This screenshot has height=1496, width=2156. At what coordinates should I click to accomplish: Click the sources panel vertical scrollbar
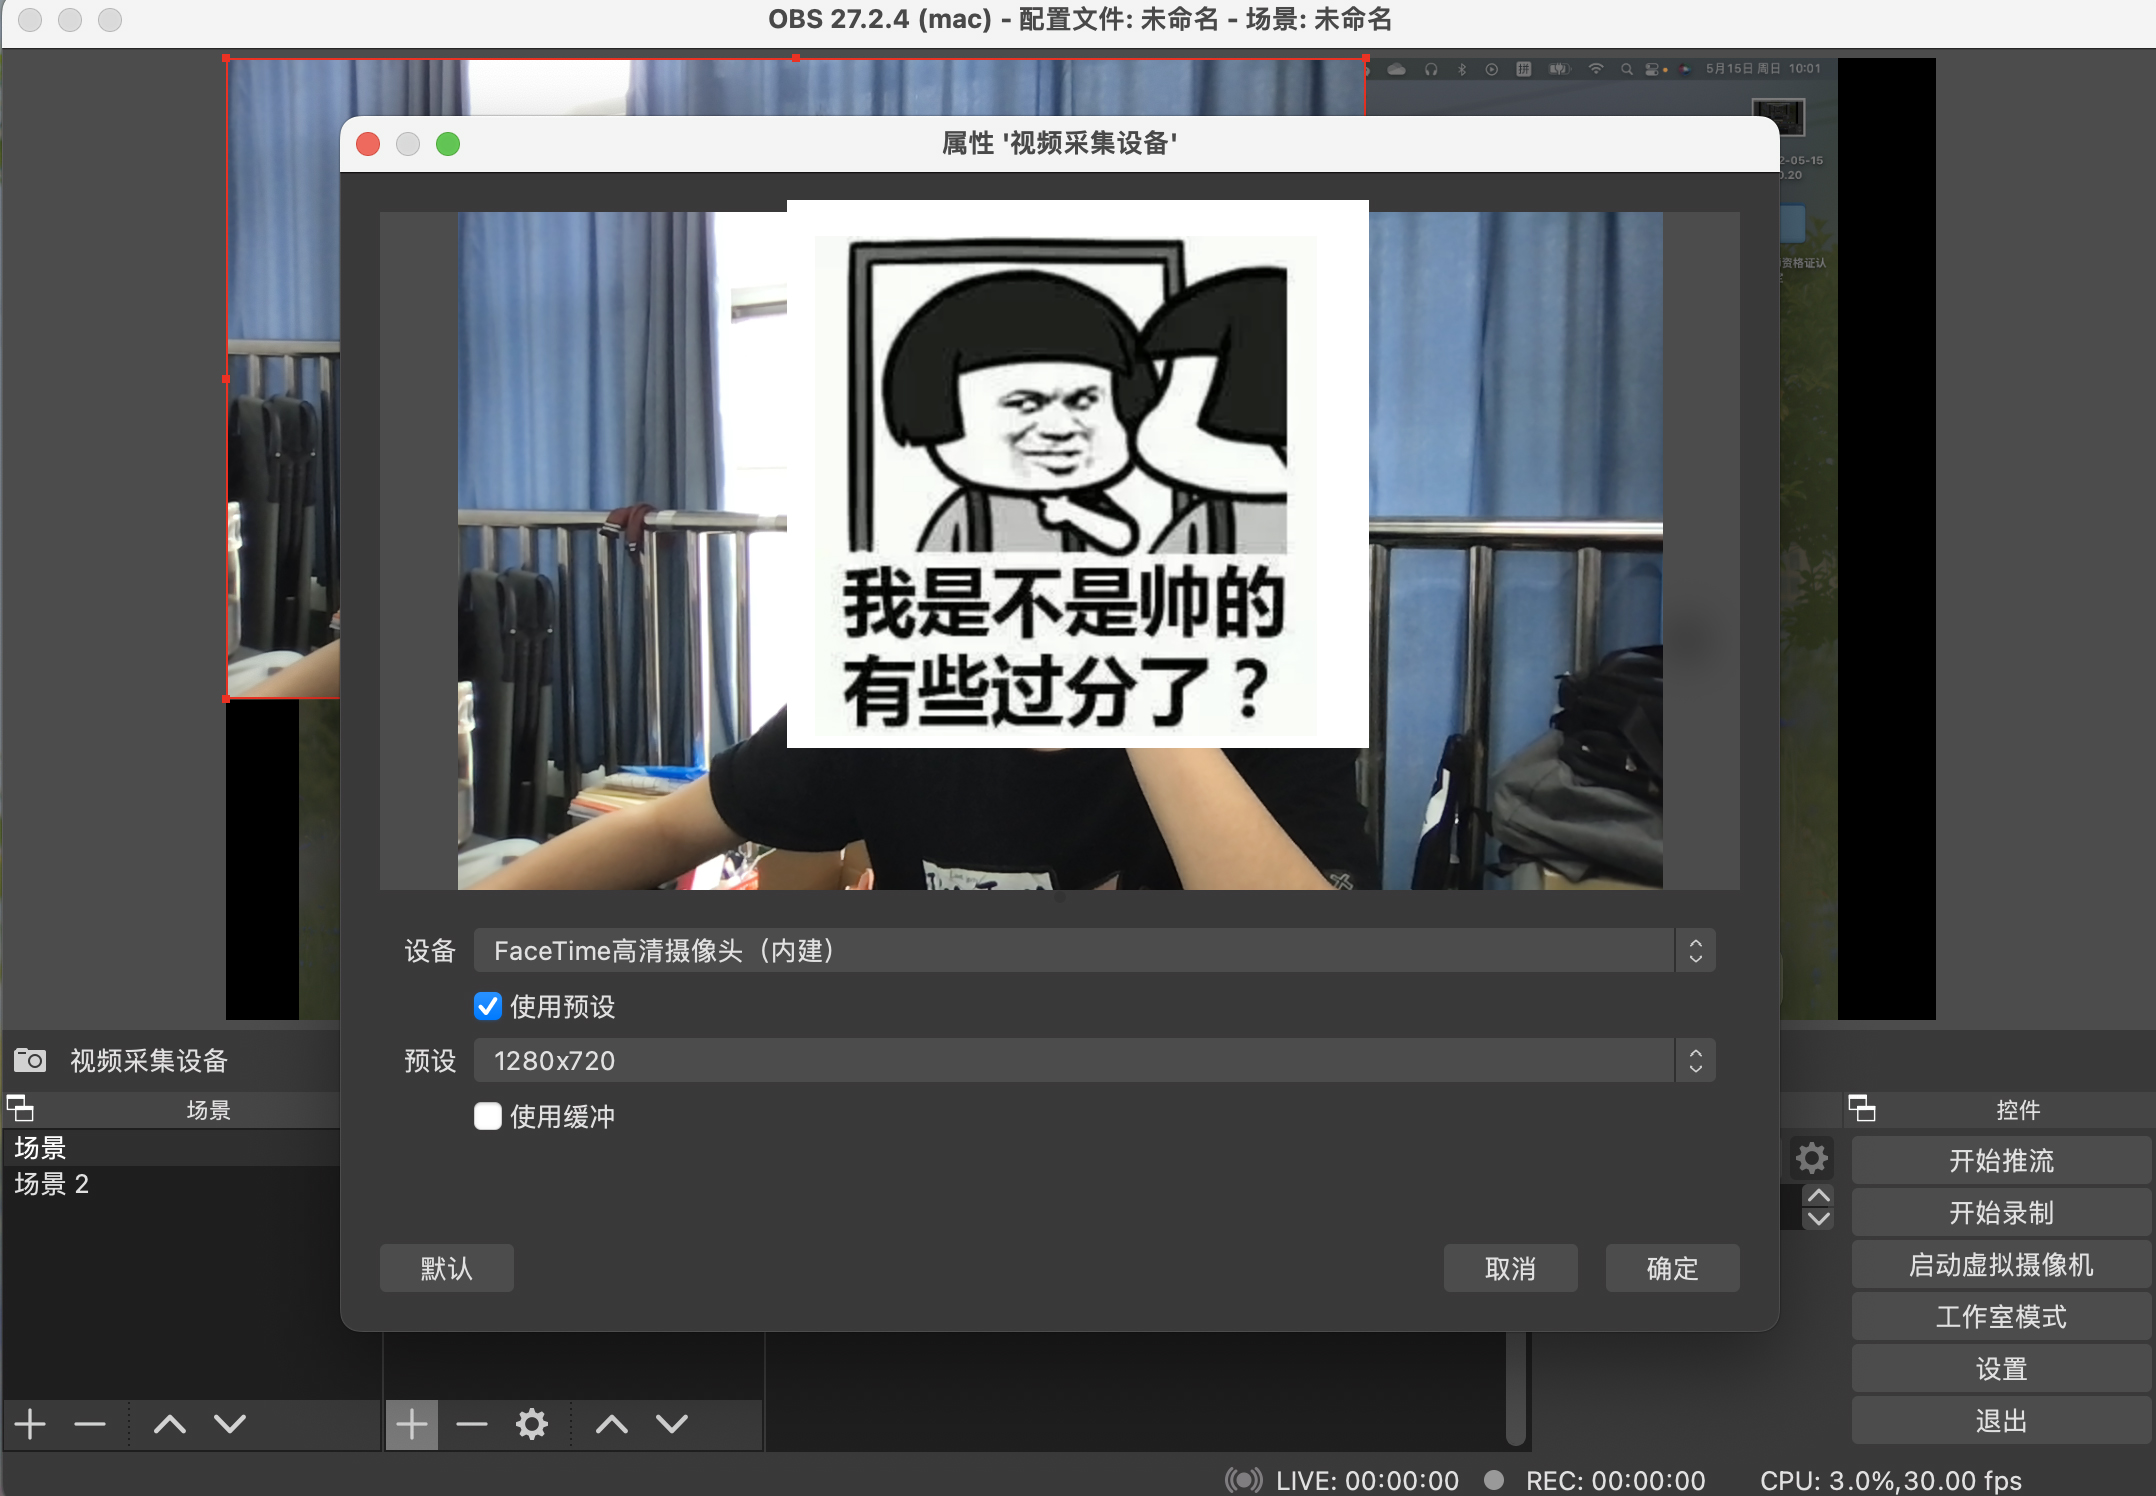pyautogui.click(x=1516, y=1390)
